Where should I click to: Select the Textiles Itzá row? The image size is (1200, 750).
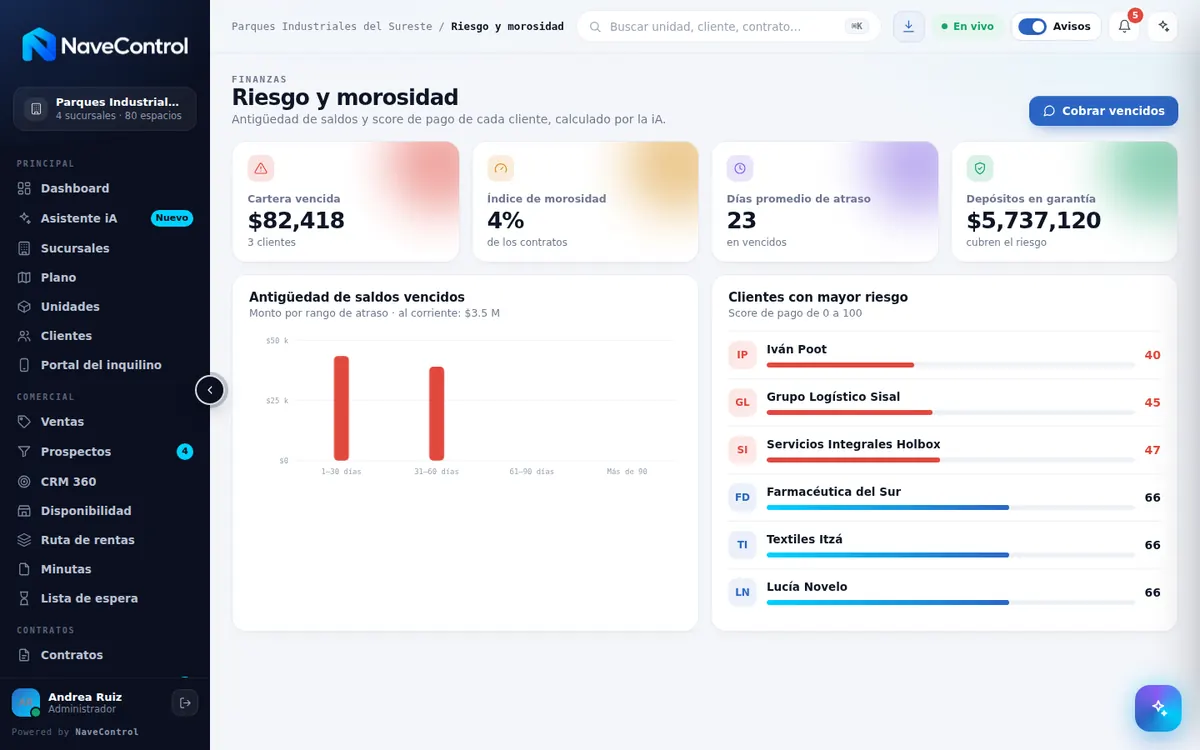[x=944, y=545]
